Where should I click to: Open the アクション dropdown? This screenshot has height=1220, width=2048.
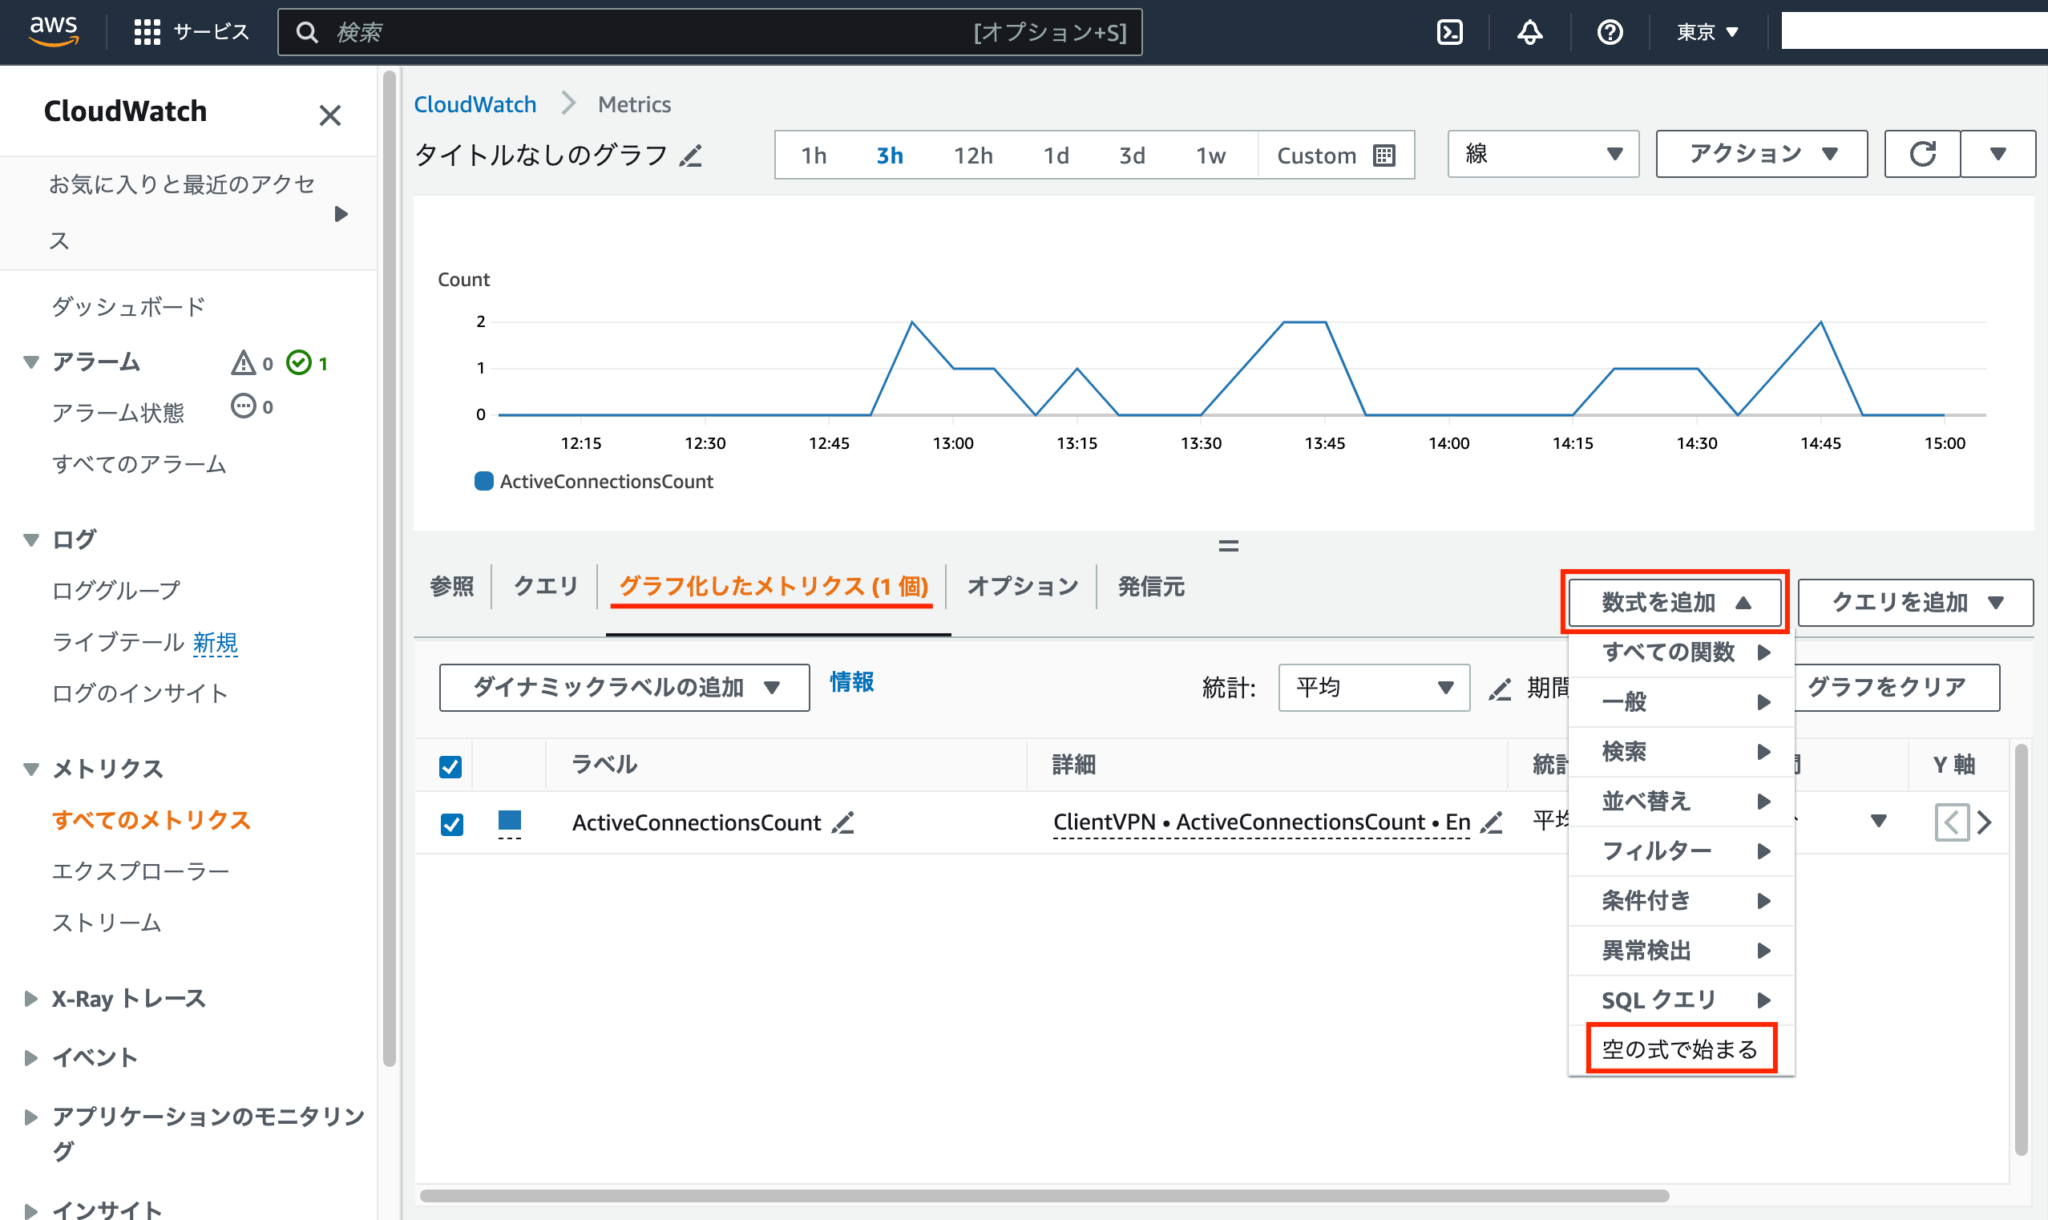tap(1761, 153)
